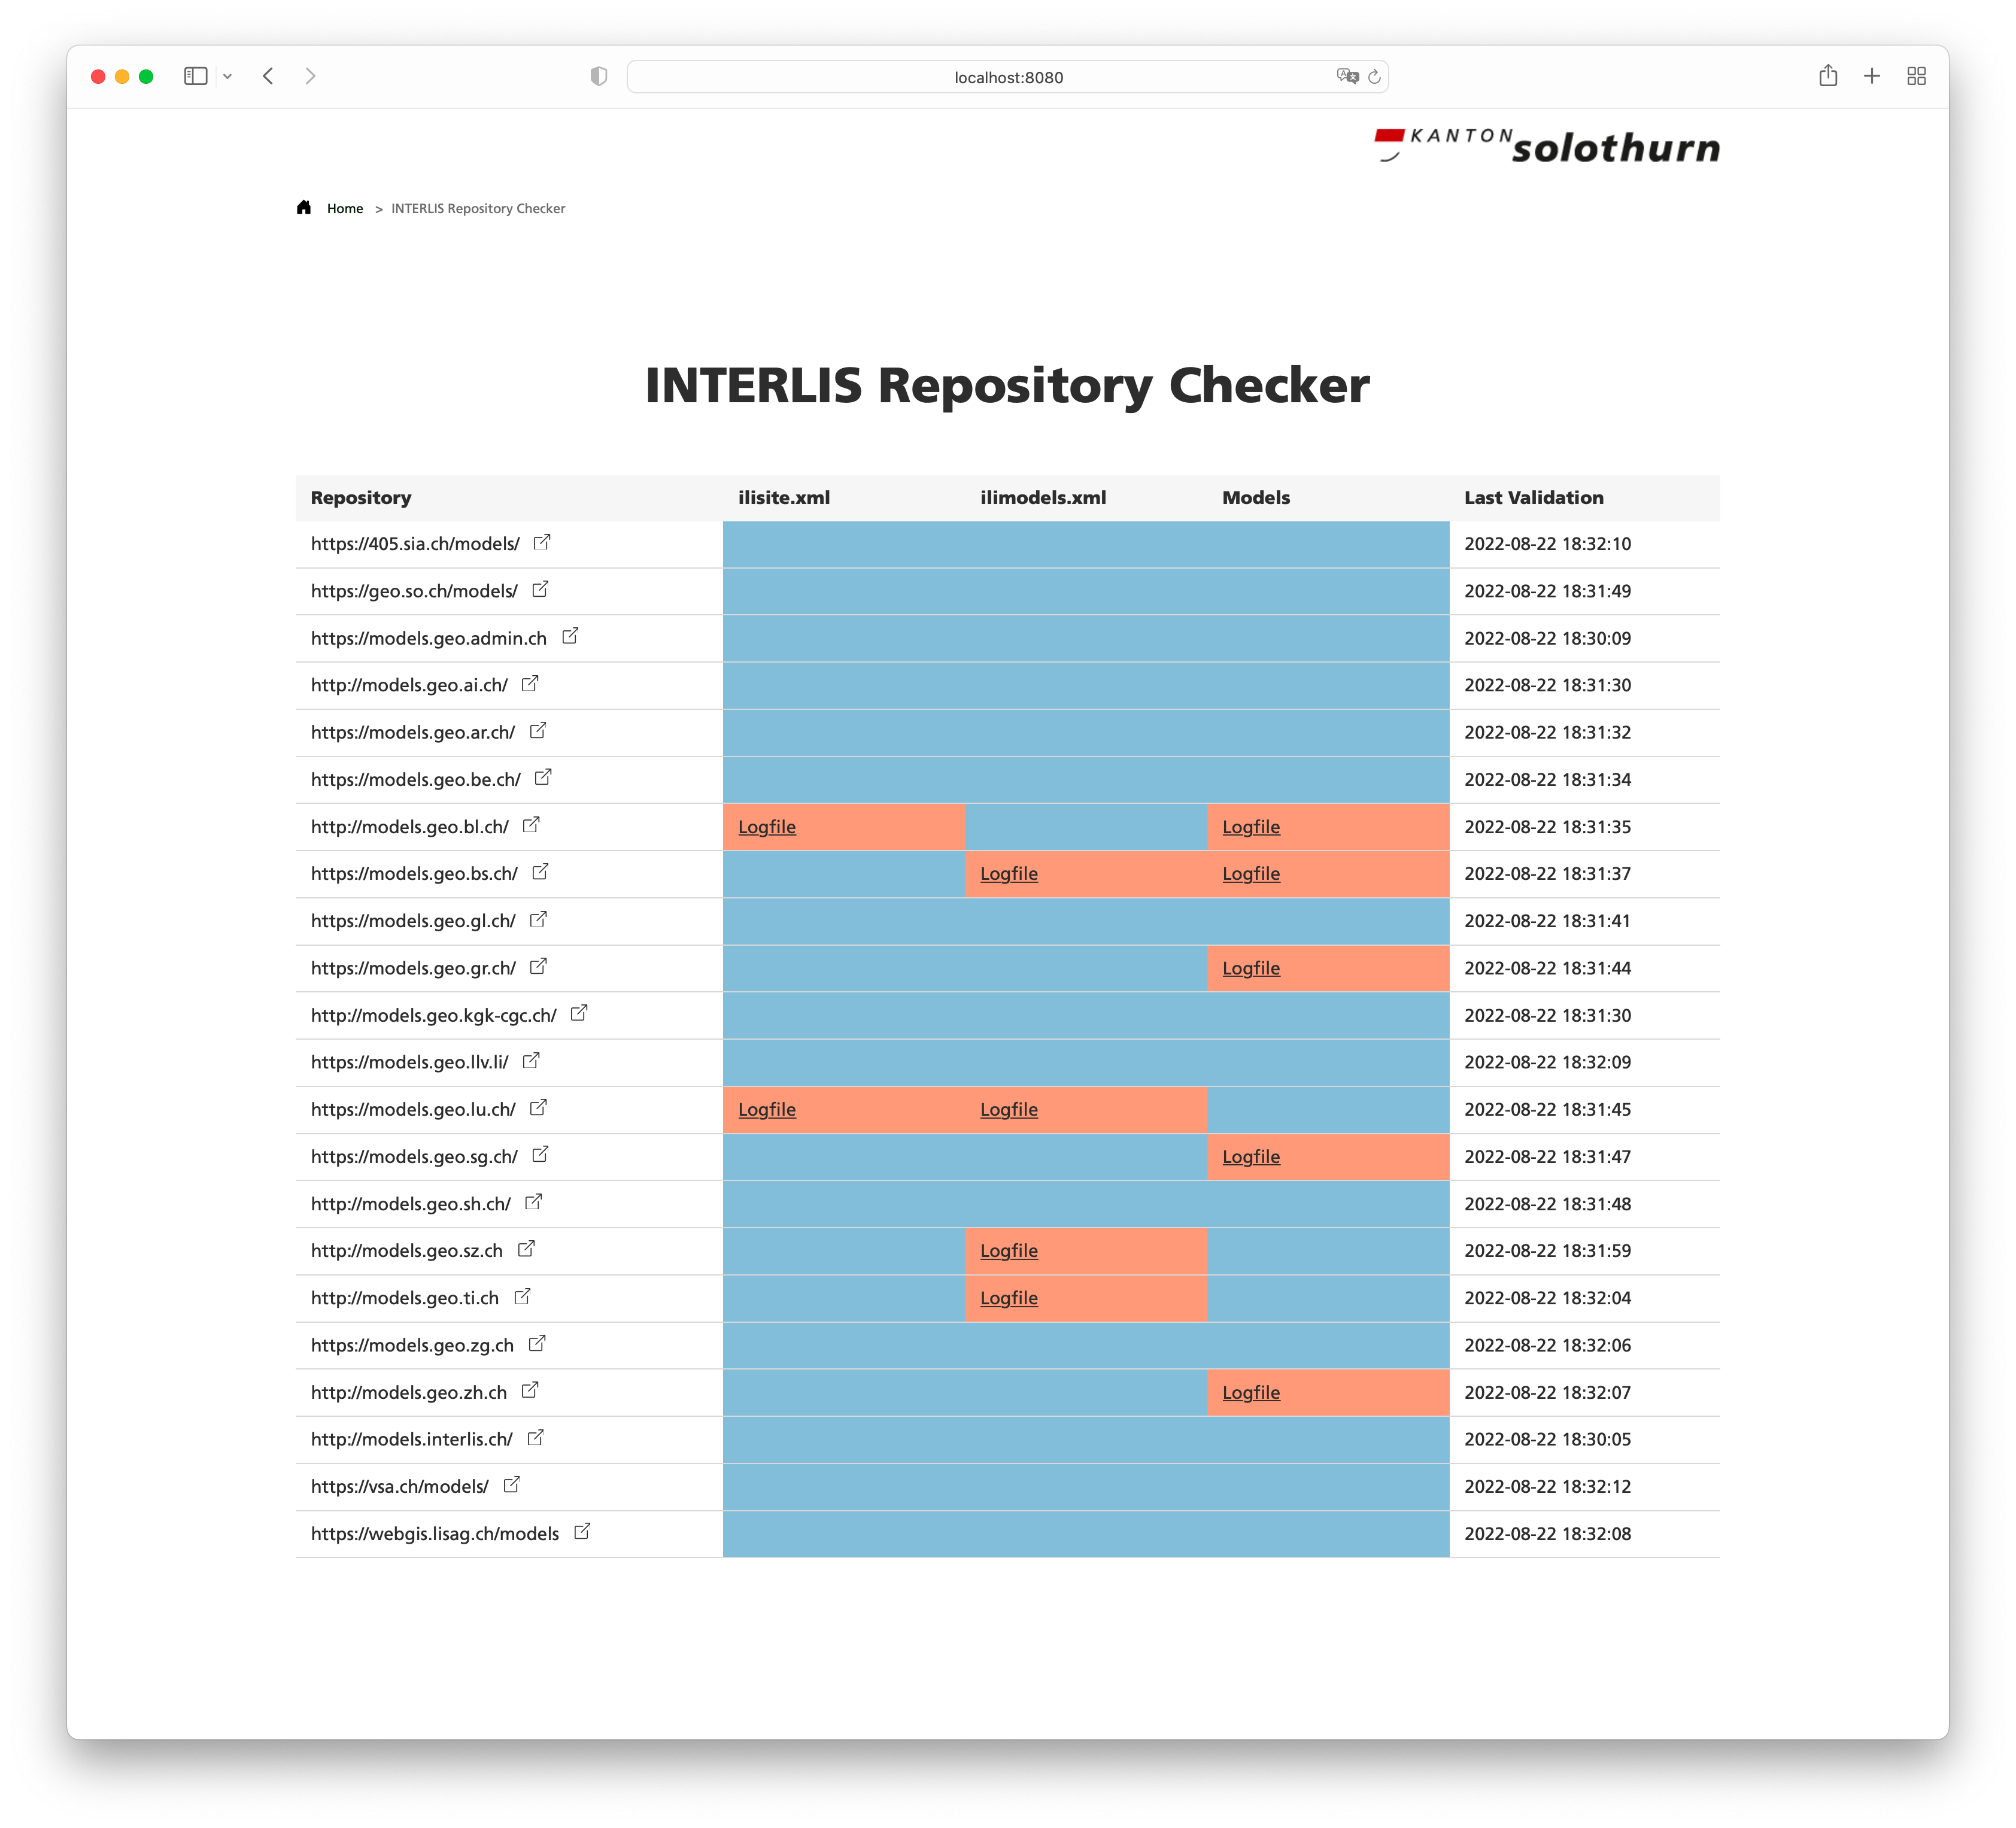
Task: Open external link icon for models.geo.gr.ch
Action: tap(538, 966)
